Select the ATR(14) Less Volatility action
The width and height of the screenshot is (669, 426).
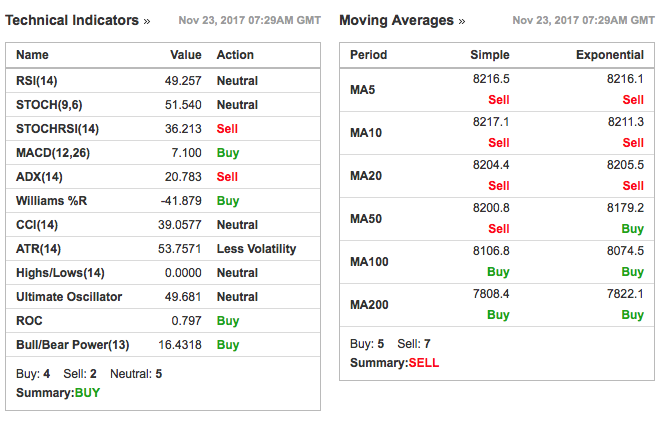tap(256, 249)
